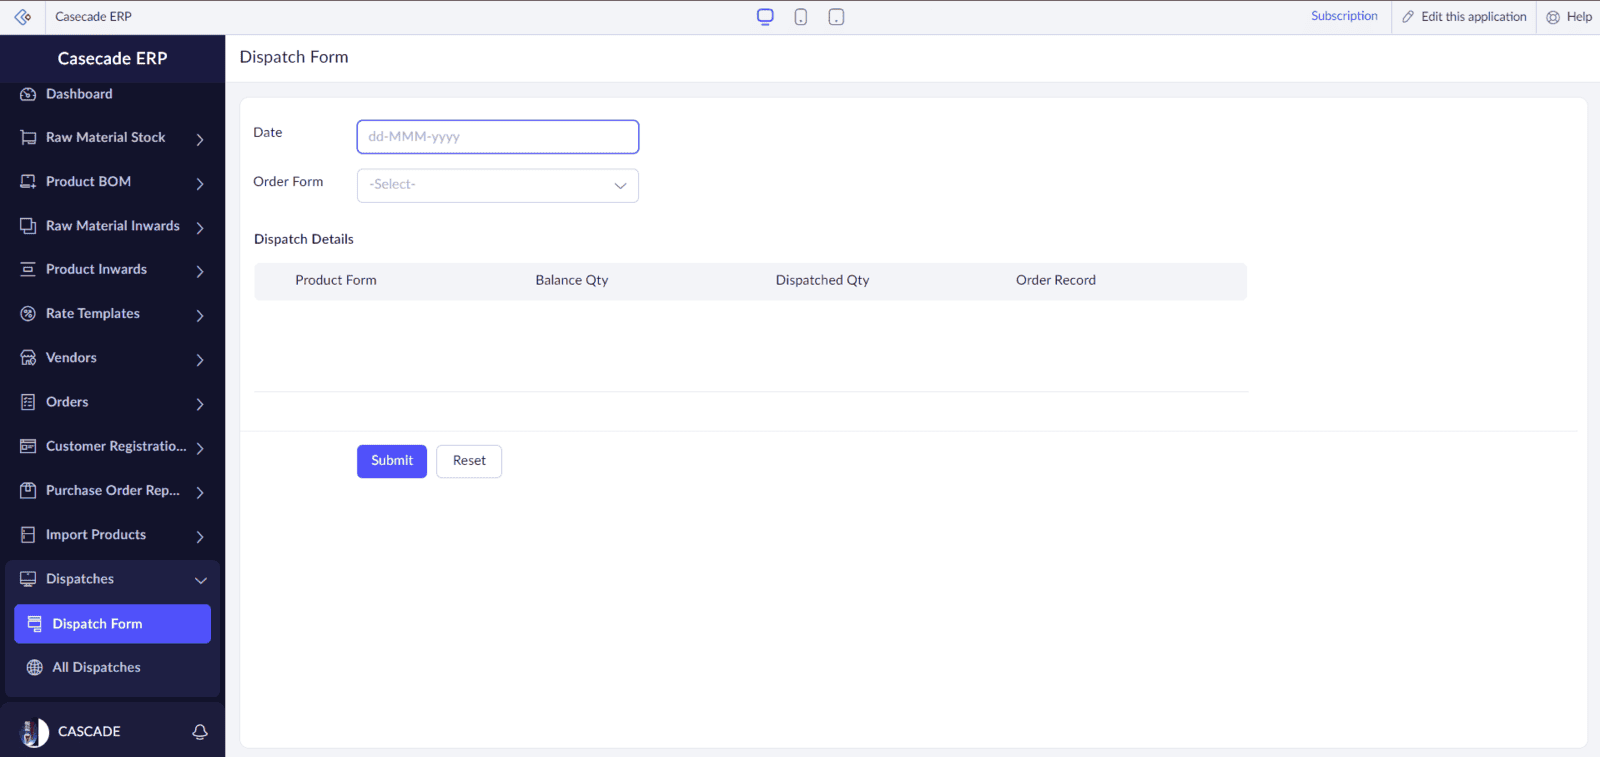This screenshot has height=757, width=1600.
Task: Click Edit this application
Action: pyautogui.click(x=1474, y=17)
